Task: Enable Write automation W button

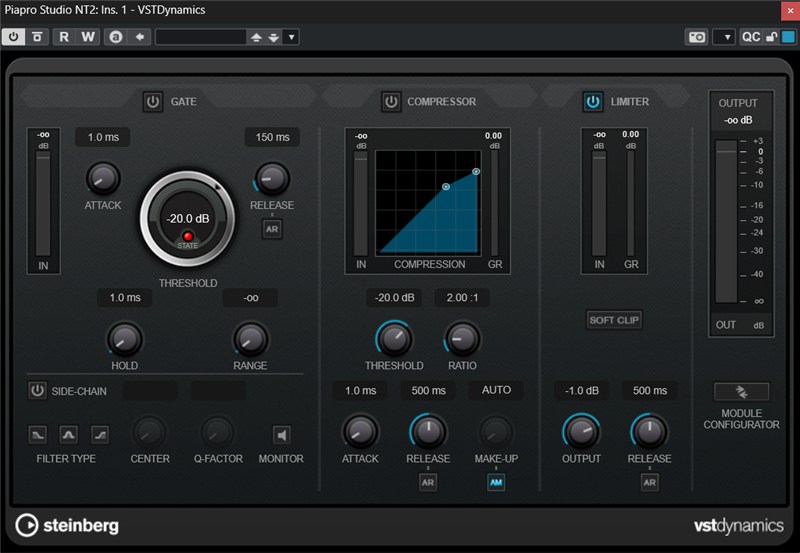Action: point(88,37)
